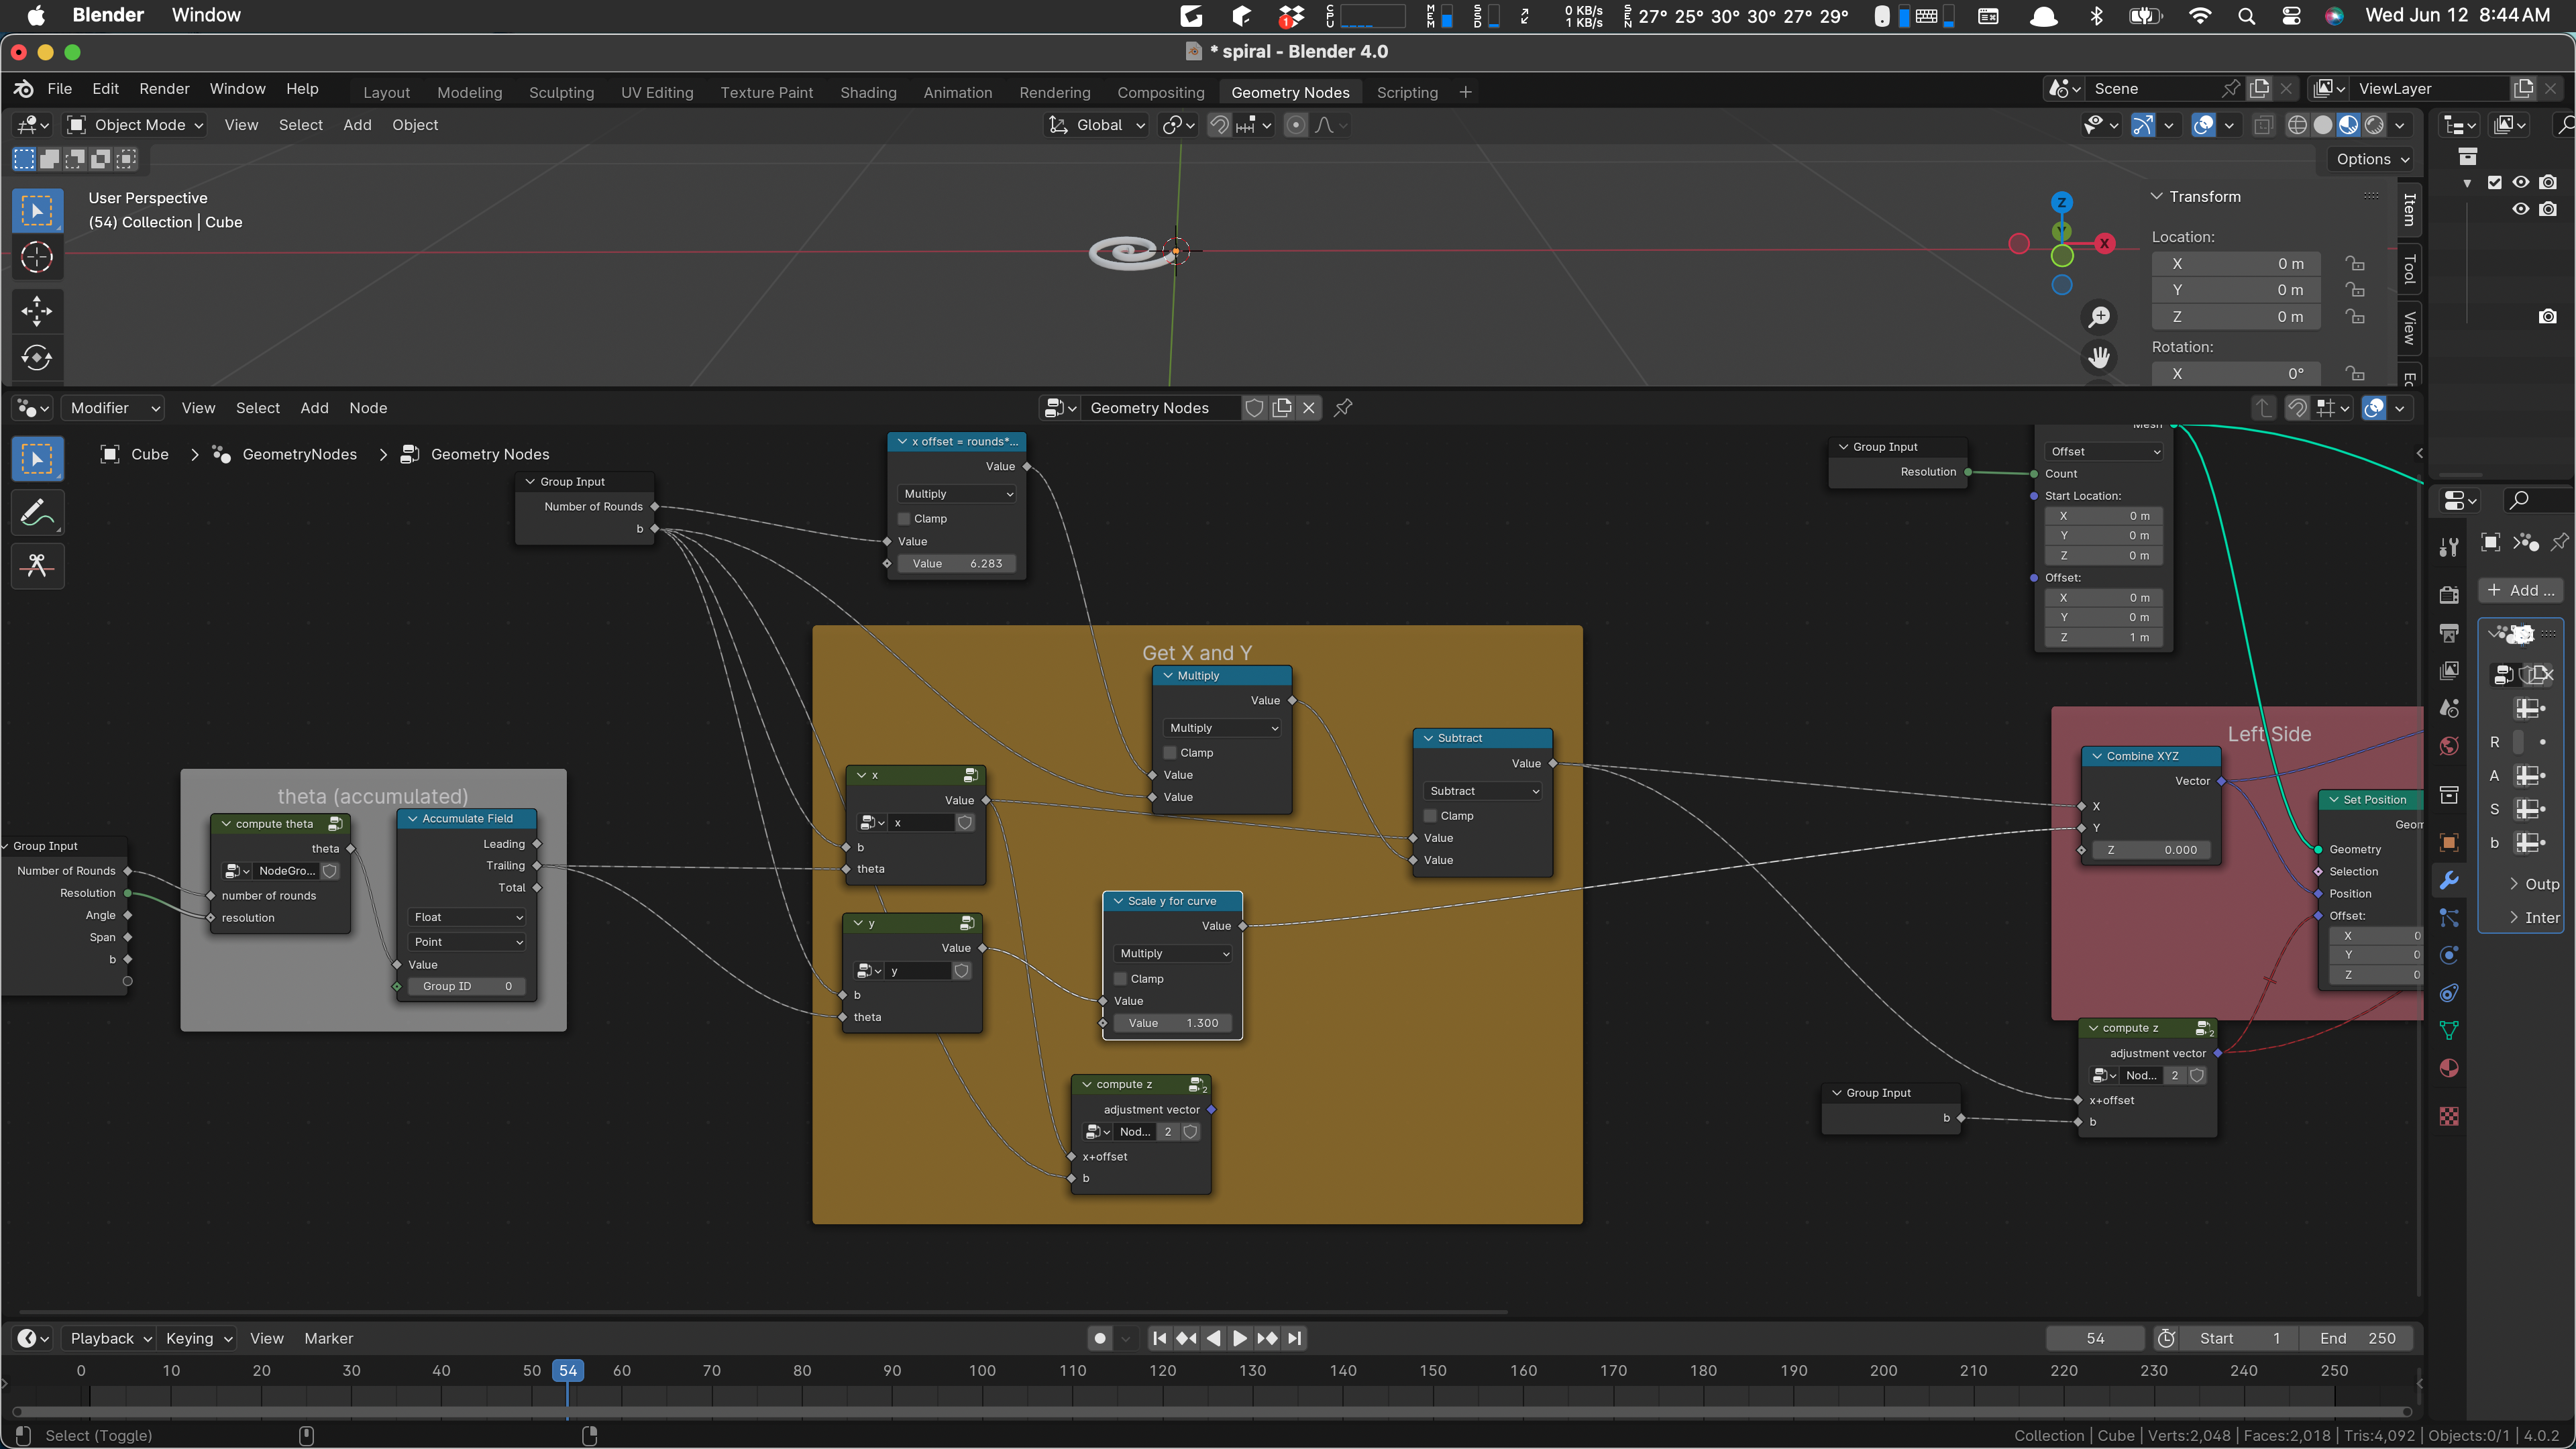Viewport: 2576px width, 1449px height.
Task: Select the Cursor tool in viewport toolbar
Action: [37, 258]
